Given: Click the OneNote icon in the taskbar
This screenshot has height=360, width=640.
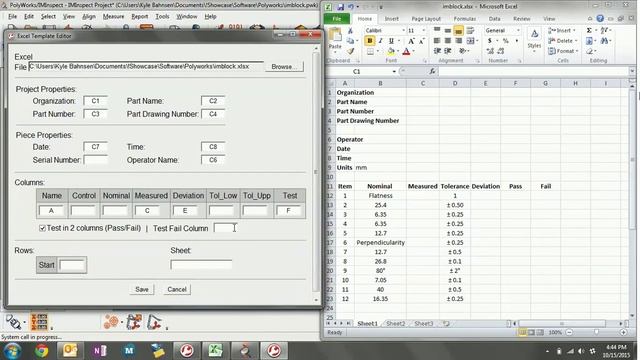Looking at the screenshot, I should coord(100,351).
